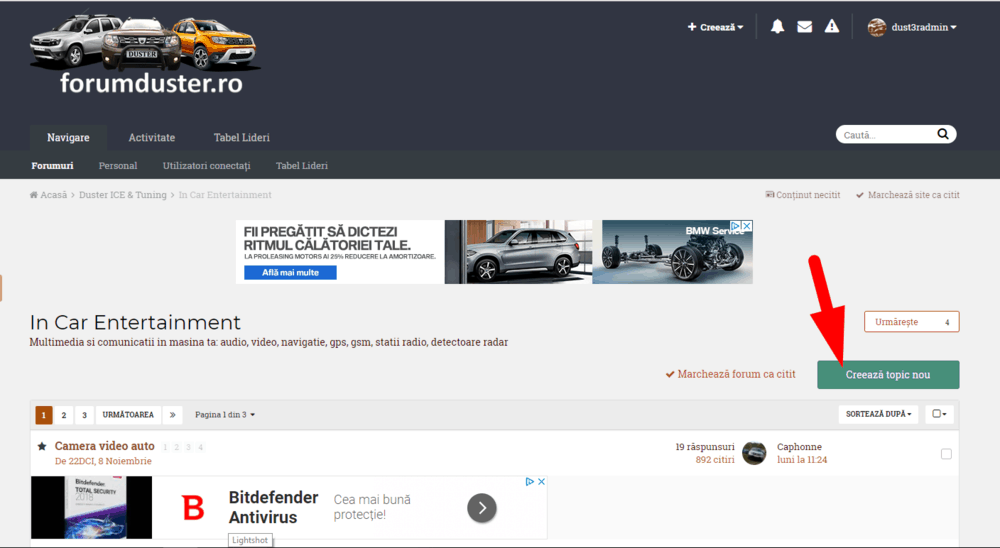Click the double-arrow last page icon
The height and width of the screenshot is (548, 1000).
point(174,414)
